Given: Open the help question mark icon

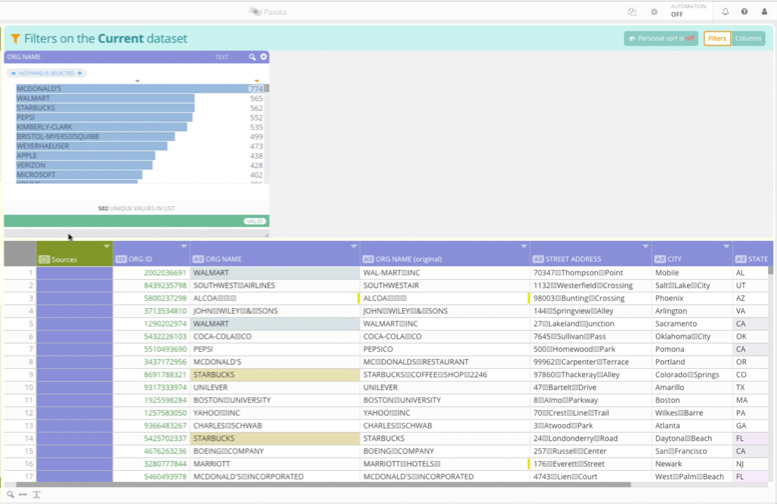Looking at the screenshot, I should coord(744,11).
